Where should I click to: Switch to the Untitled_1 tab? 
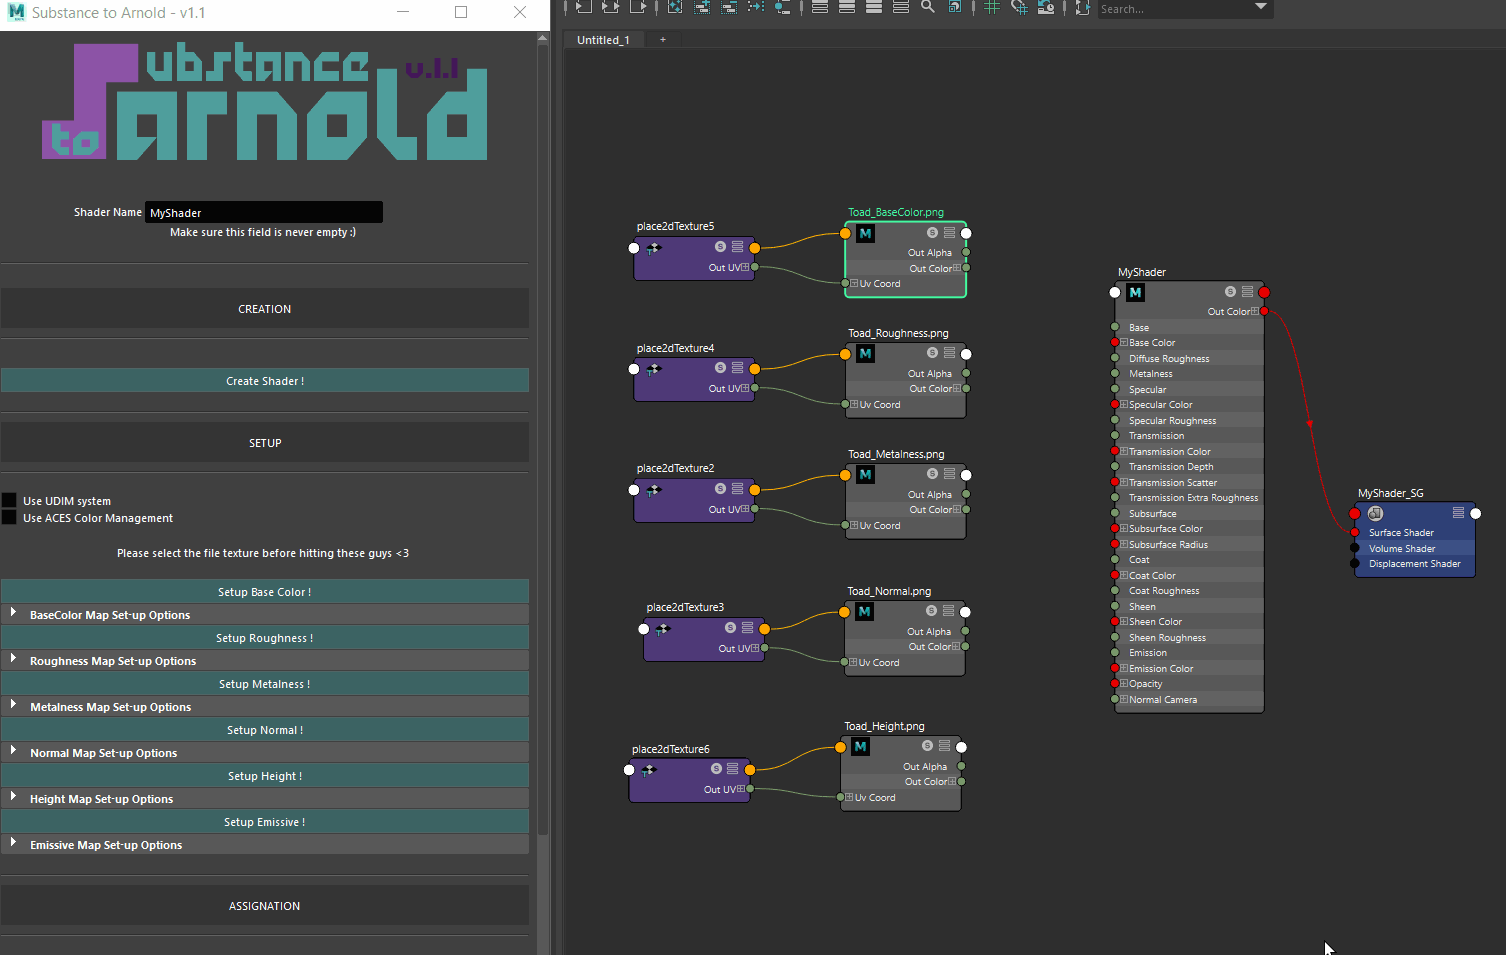[603, 40]
